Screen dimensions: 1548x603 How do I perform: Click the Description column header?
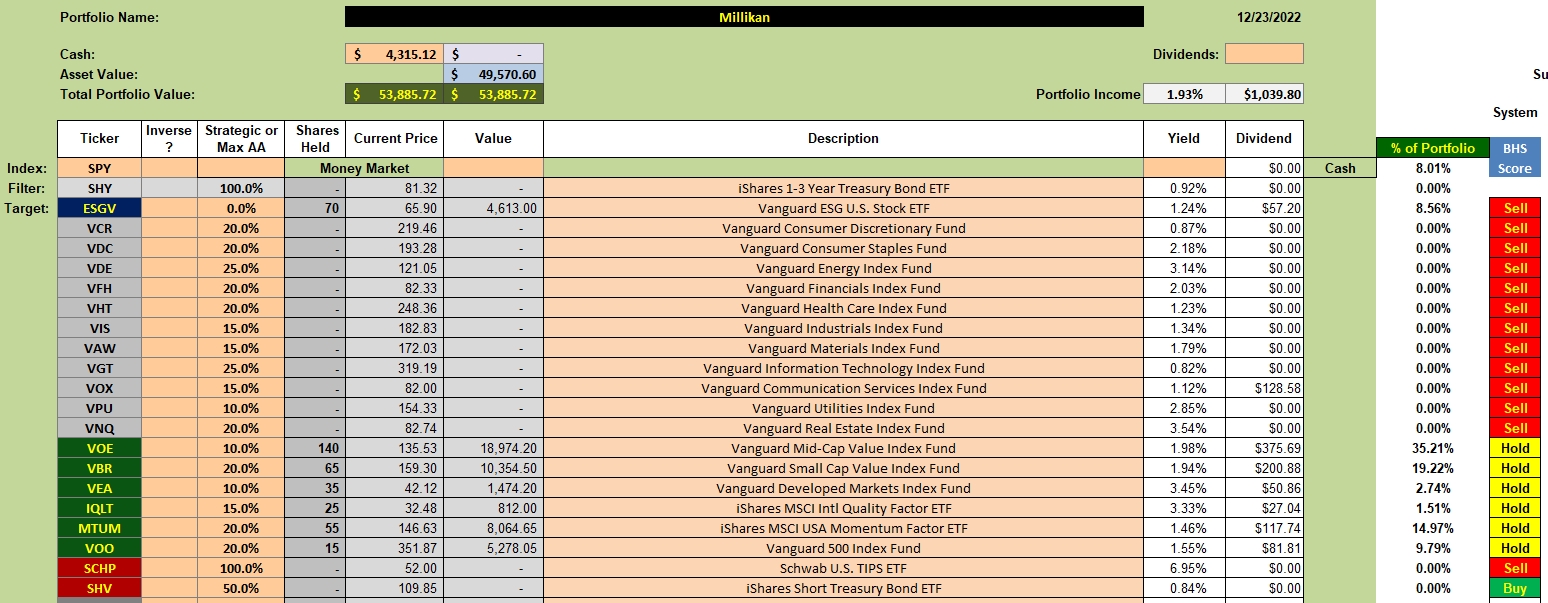click(x=843, y=139)
